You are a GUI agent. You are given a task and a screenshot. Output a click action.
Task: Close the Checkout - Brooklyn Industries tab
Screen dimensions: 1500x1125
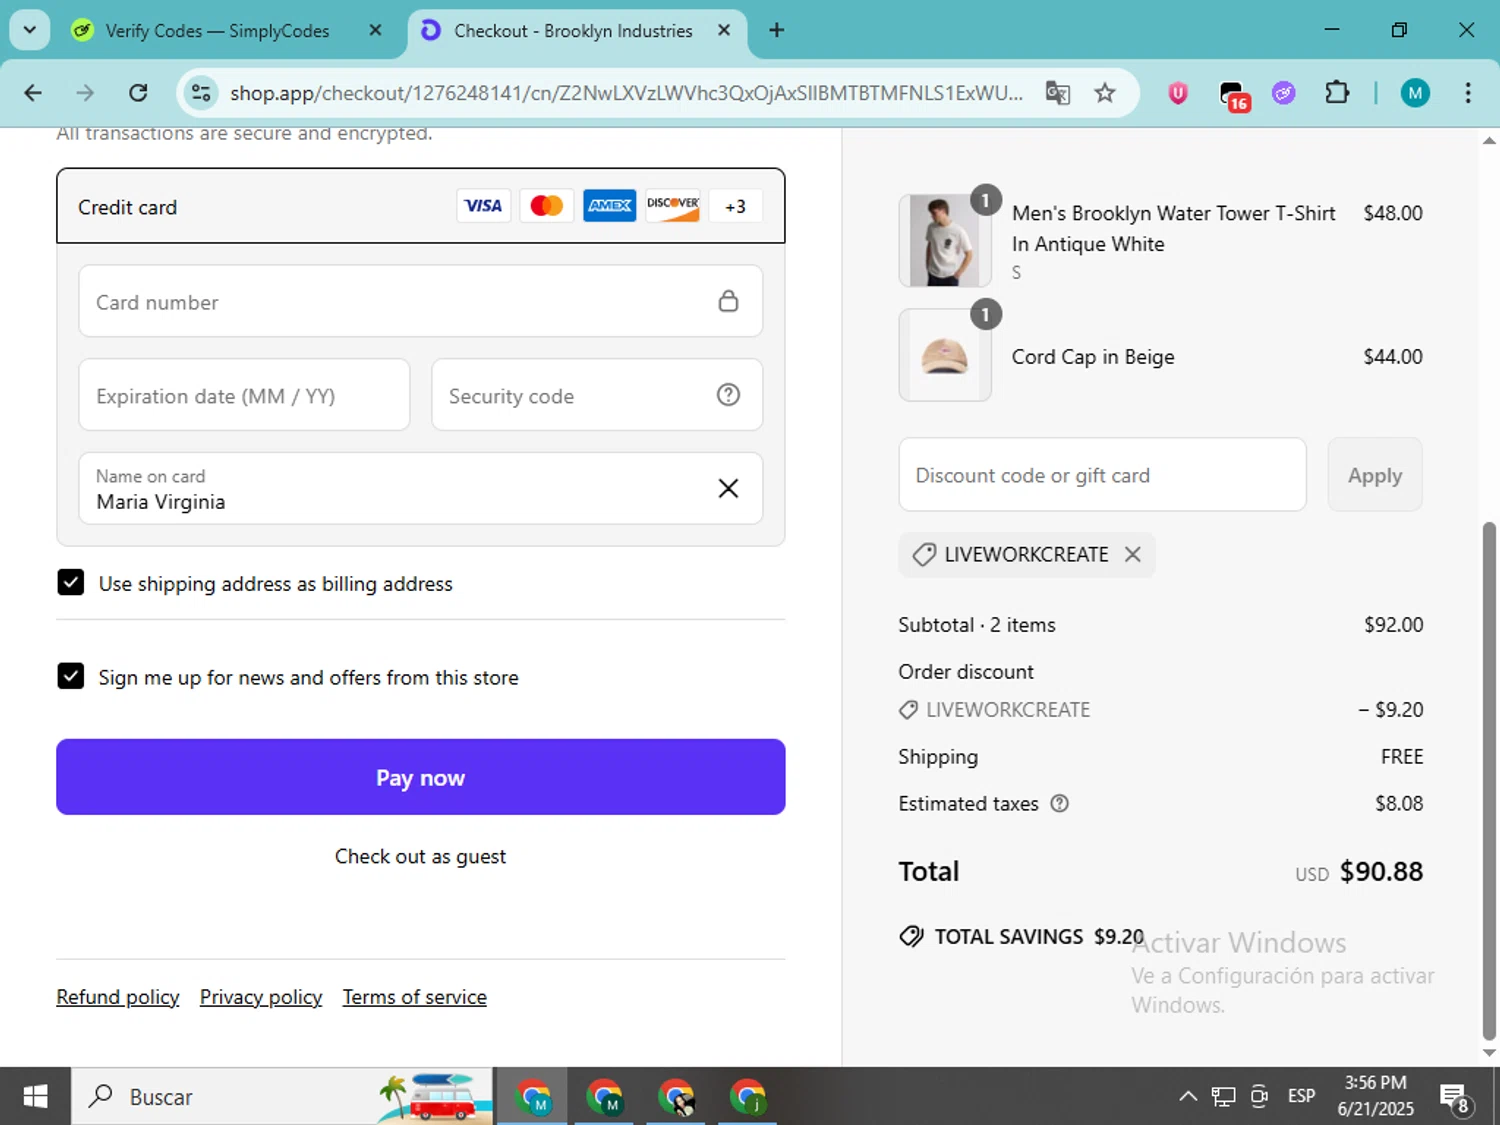pos(724,30)
